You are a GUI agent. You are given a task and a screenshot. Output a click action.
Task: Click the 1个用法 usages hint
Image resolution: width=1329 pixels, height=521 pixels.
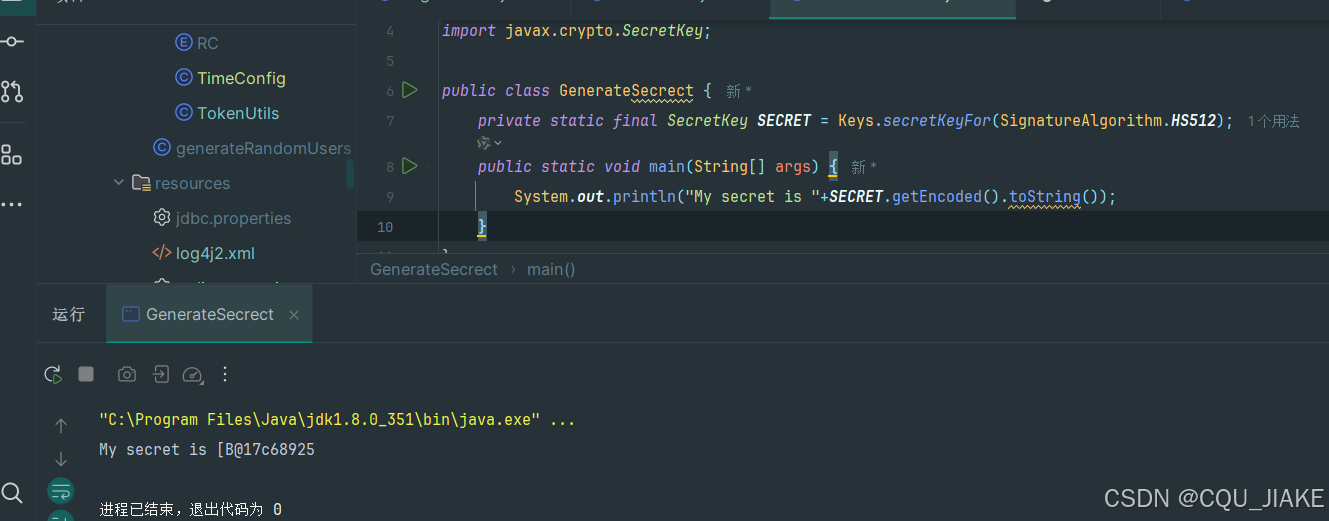[x=1274, y=121]
